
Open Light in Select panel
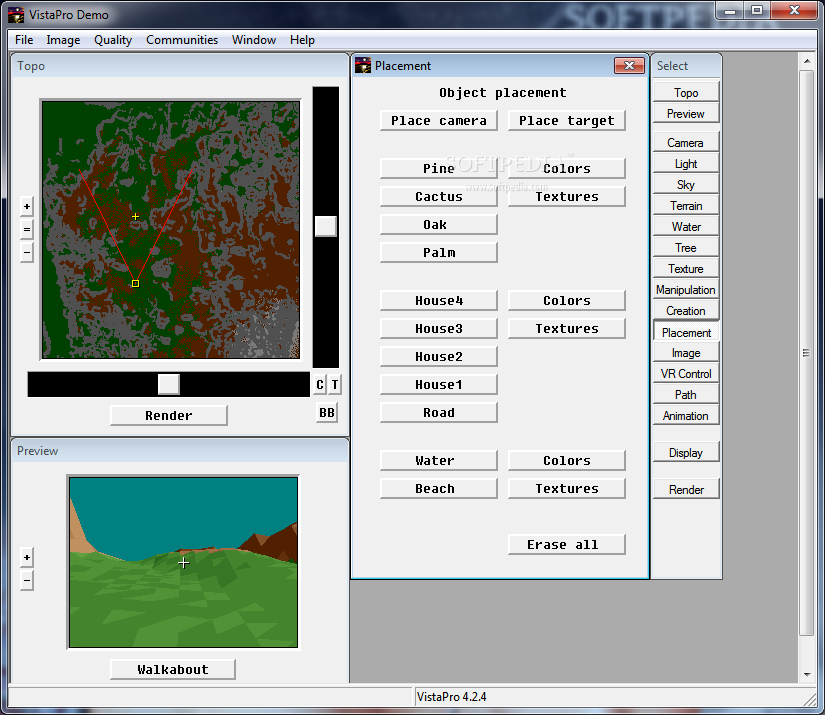point(686,164)
